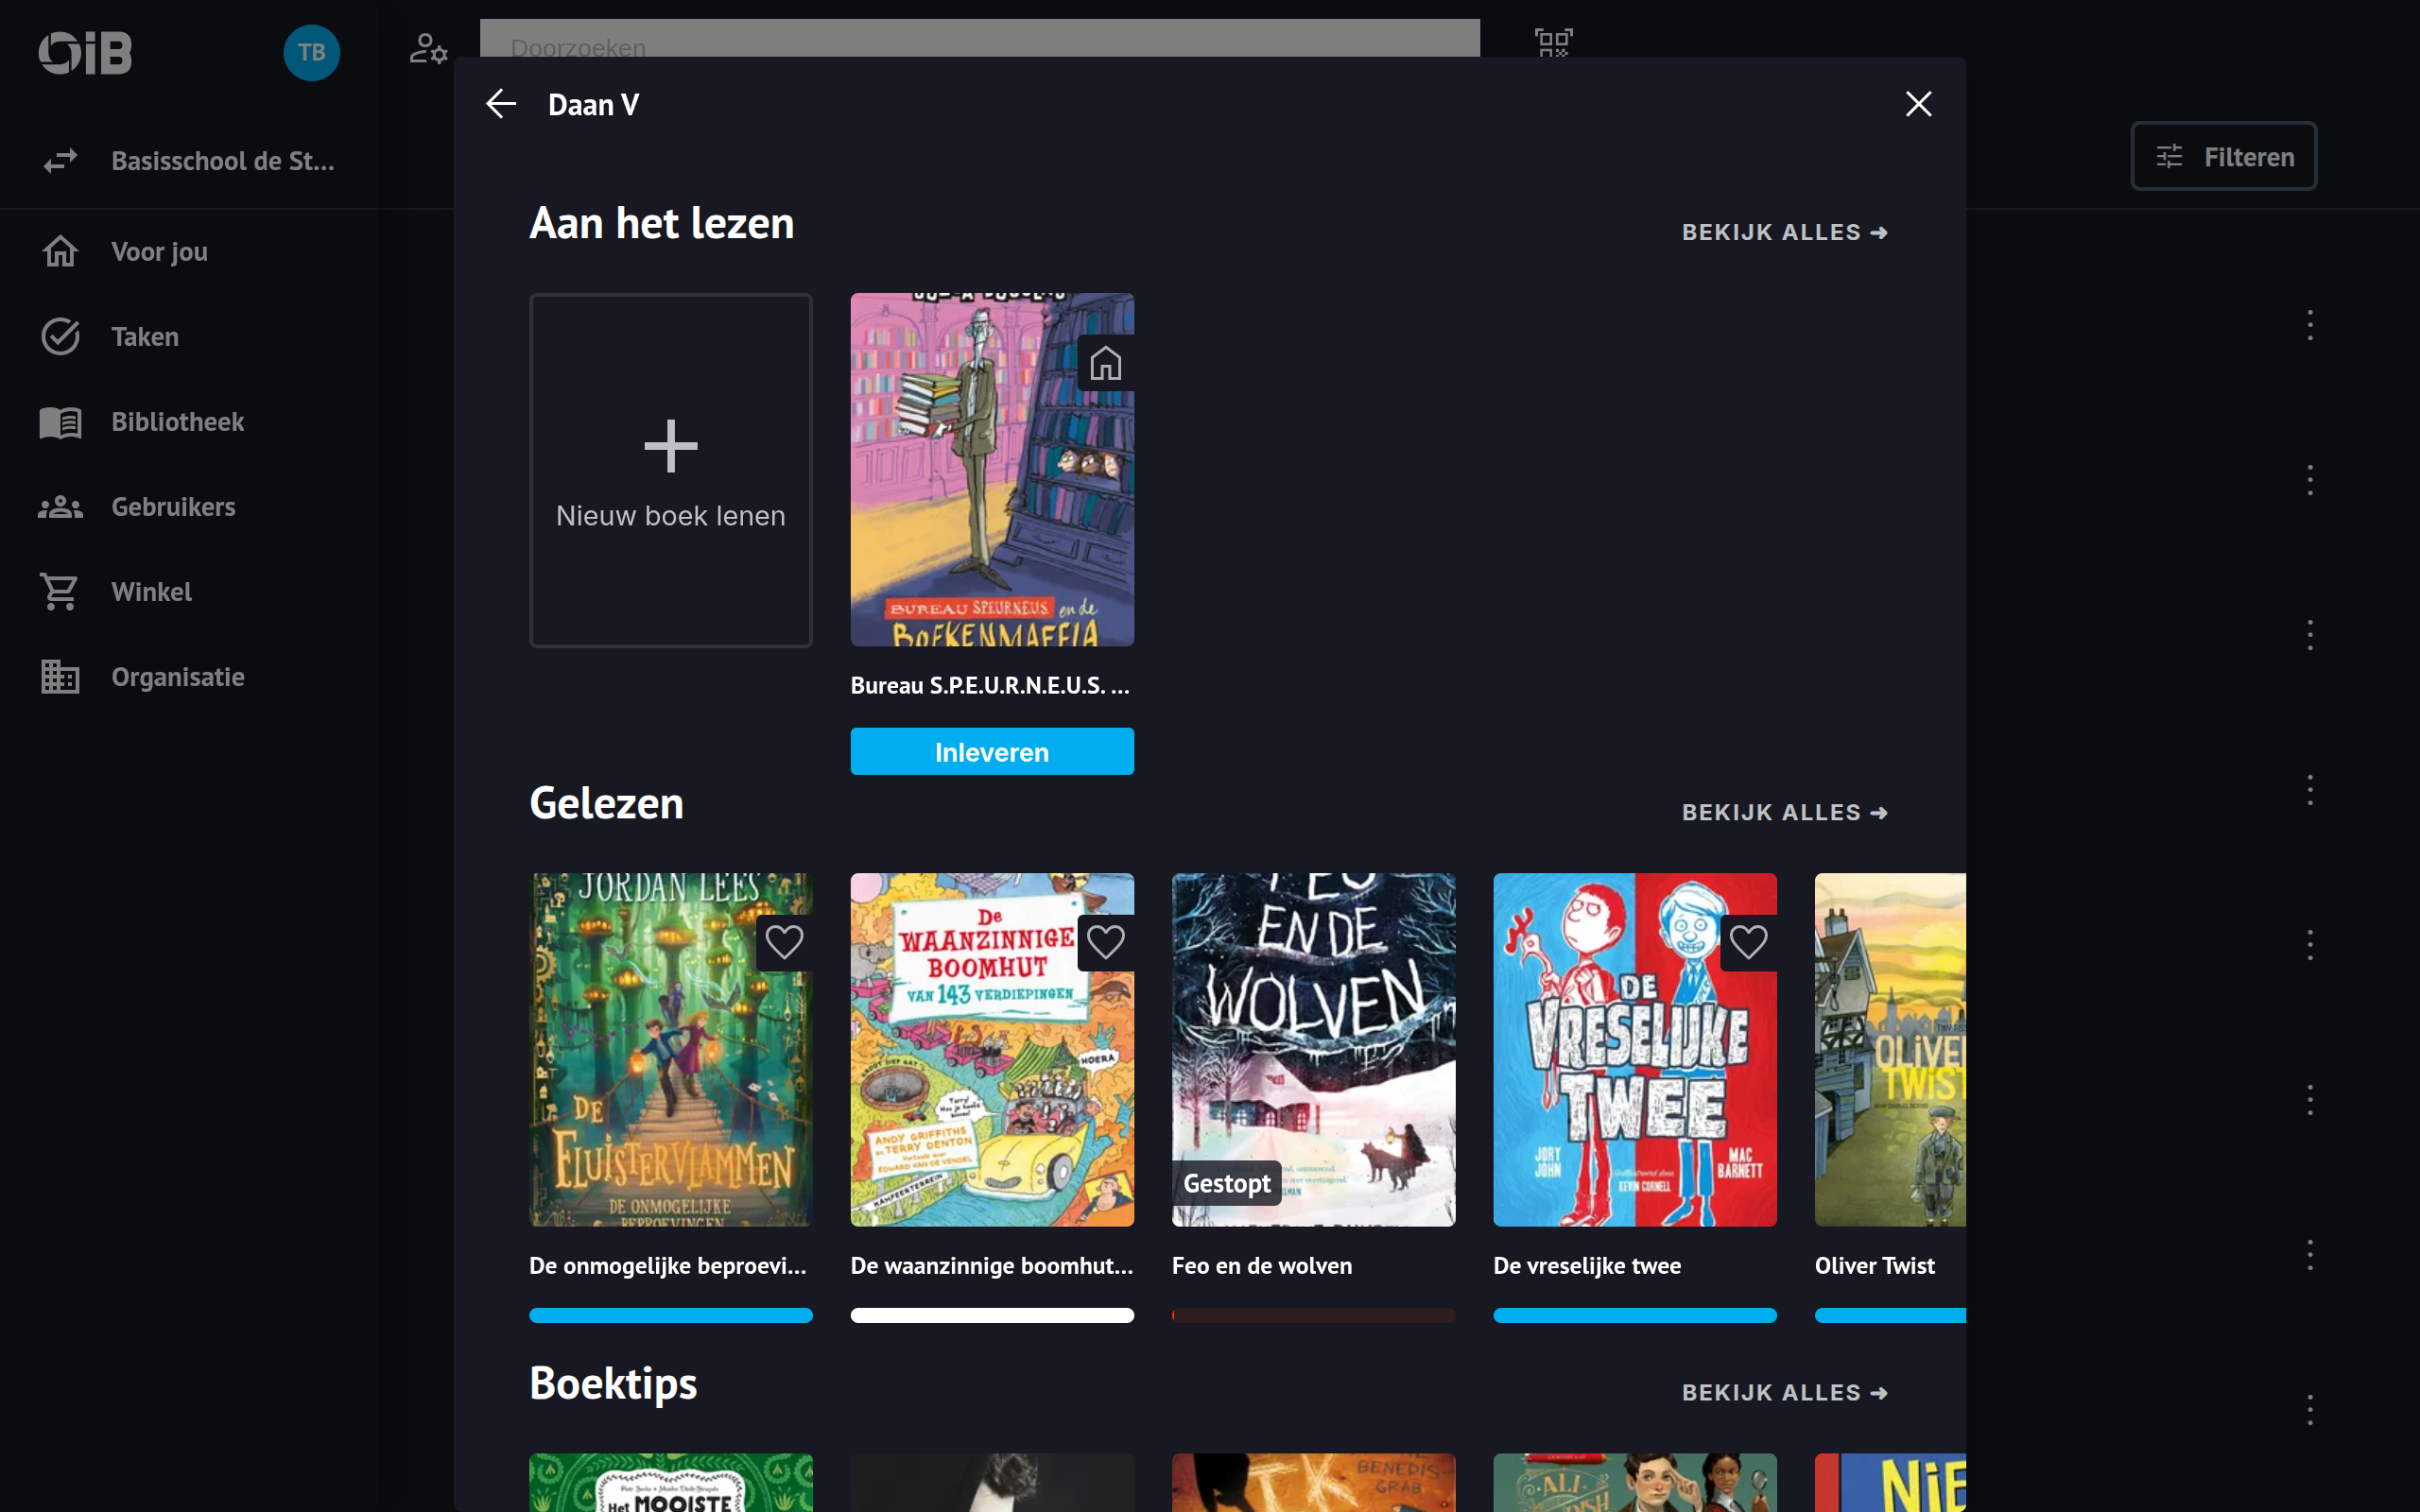2420x1512 pixels.
Task: Click the Filteren button
Action: [2223, 156]
